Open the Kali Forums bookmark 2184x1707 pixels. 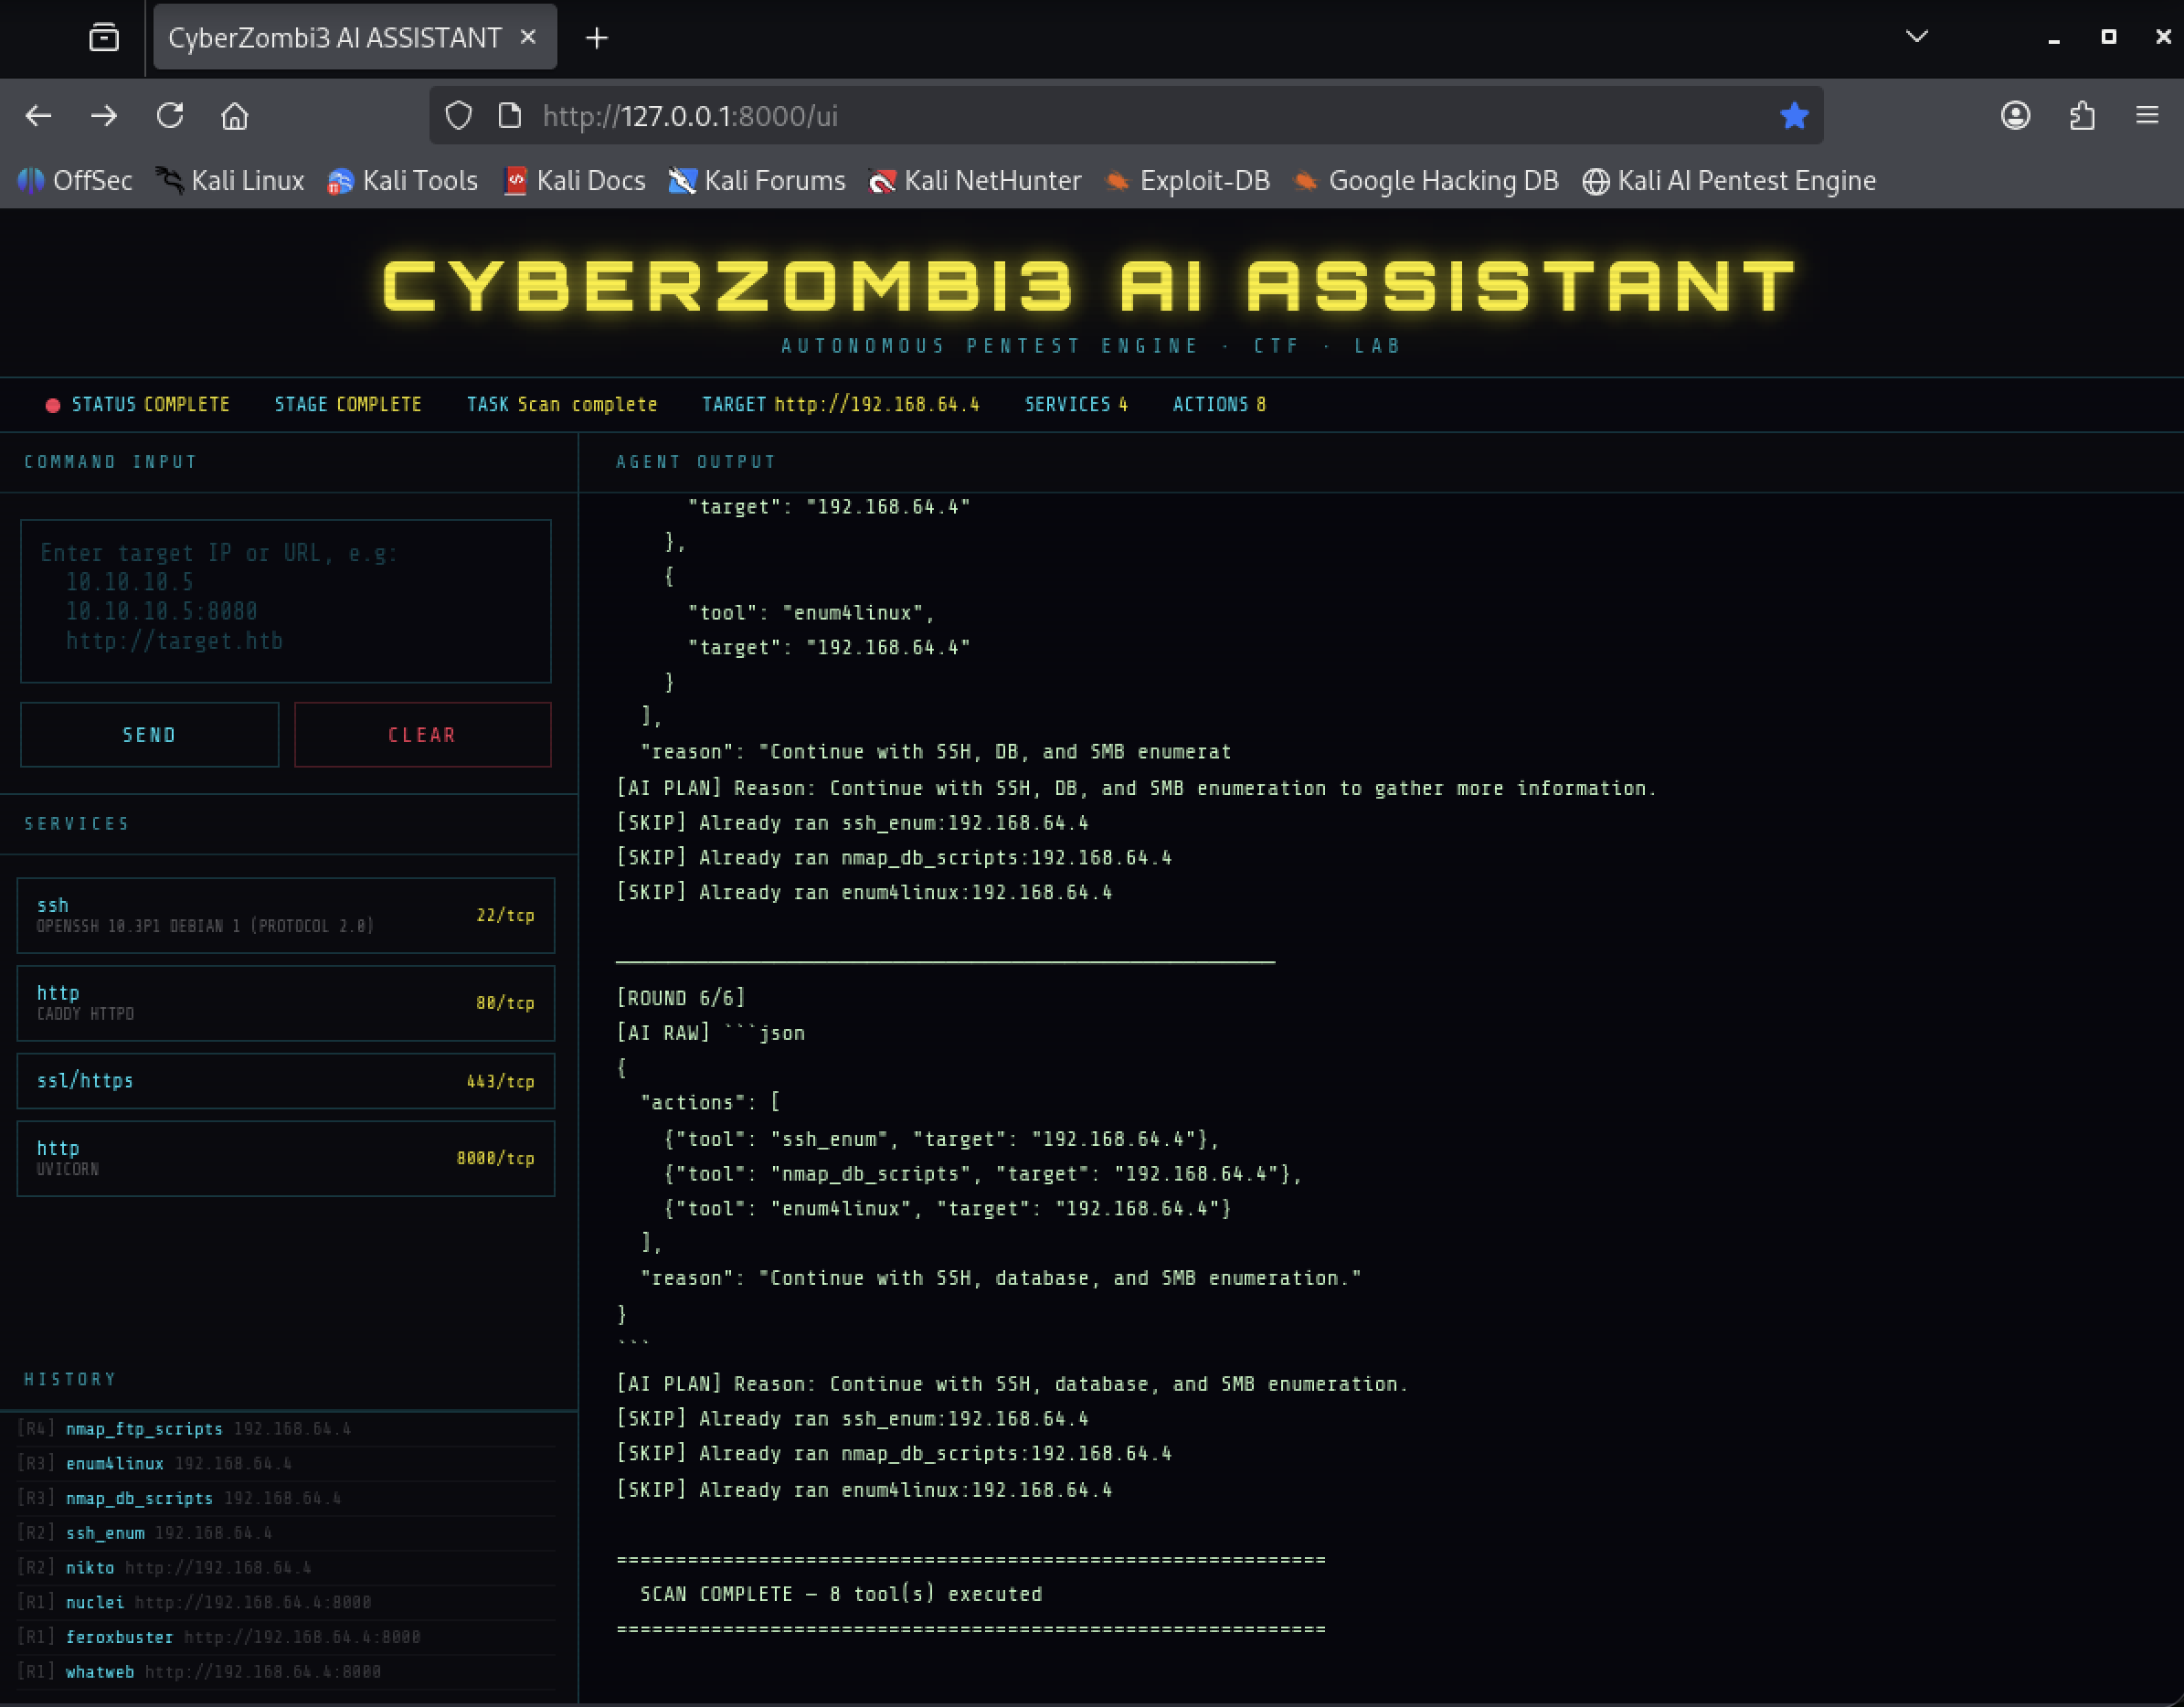tap(757, 181)
